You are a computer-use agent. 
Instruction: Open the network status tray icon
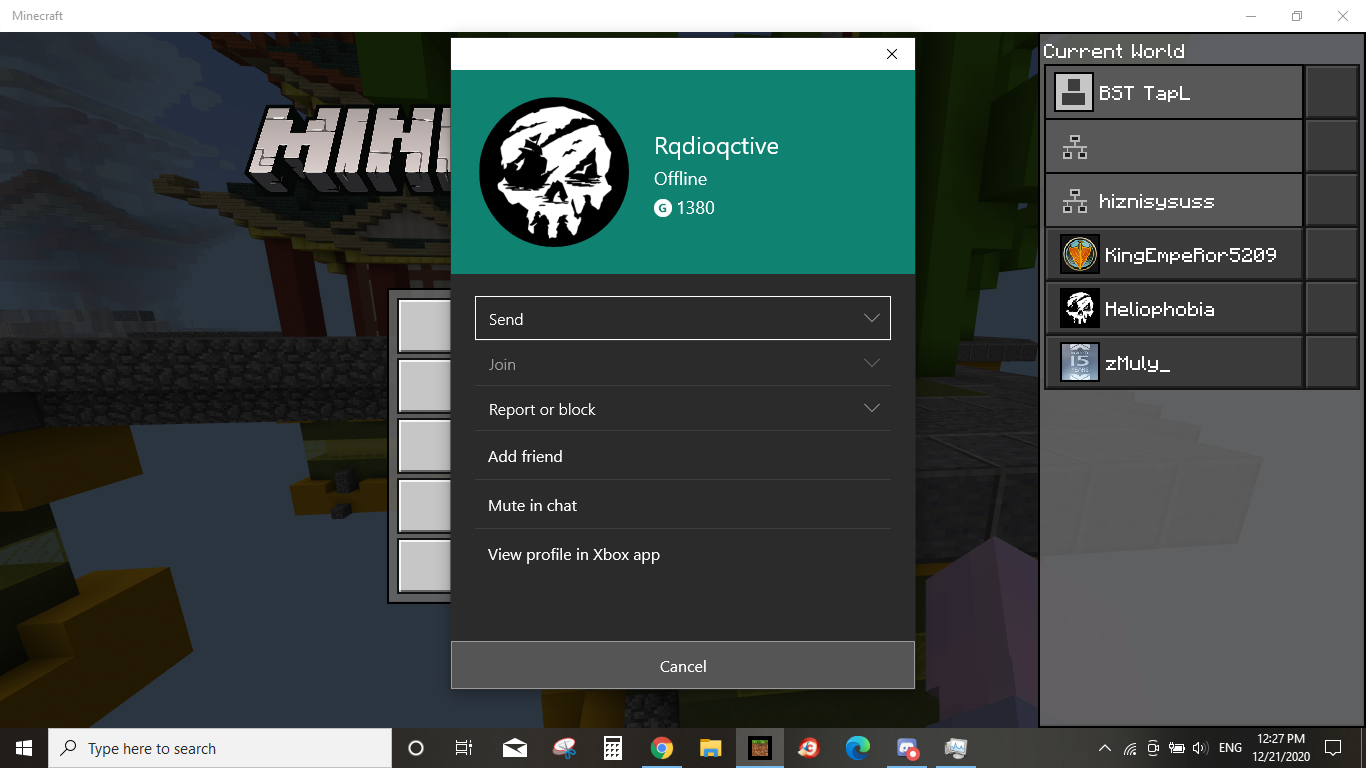coord(1130,748)
